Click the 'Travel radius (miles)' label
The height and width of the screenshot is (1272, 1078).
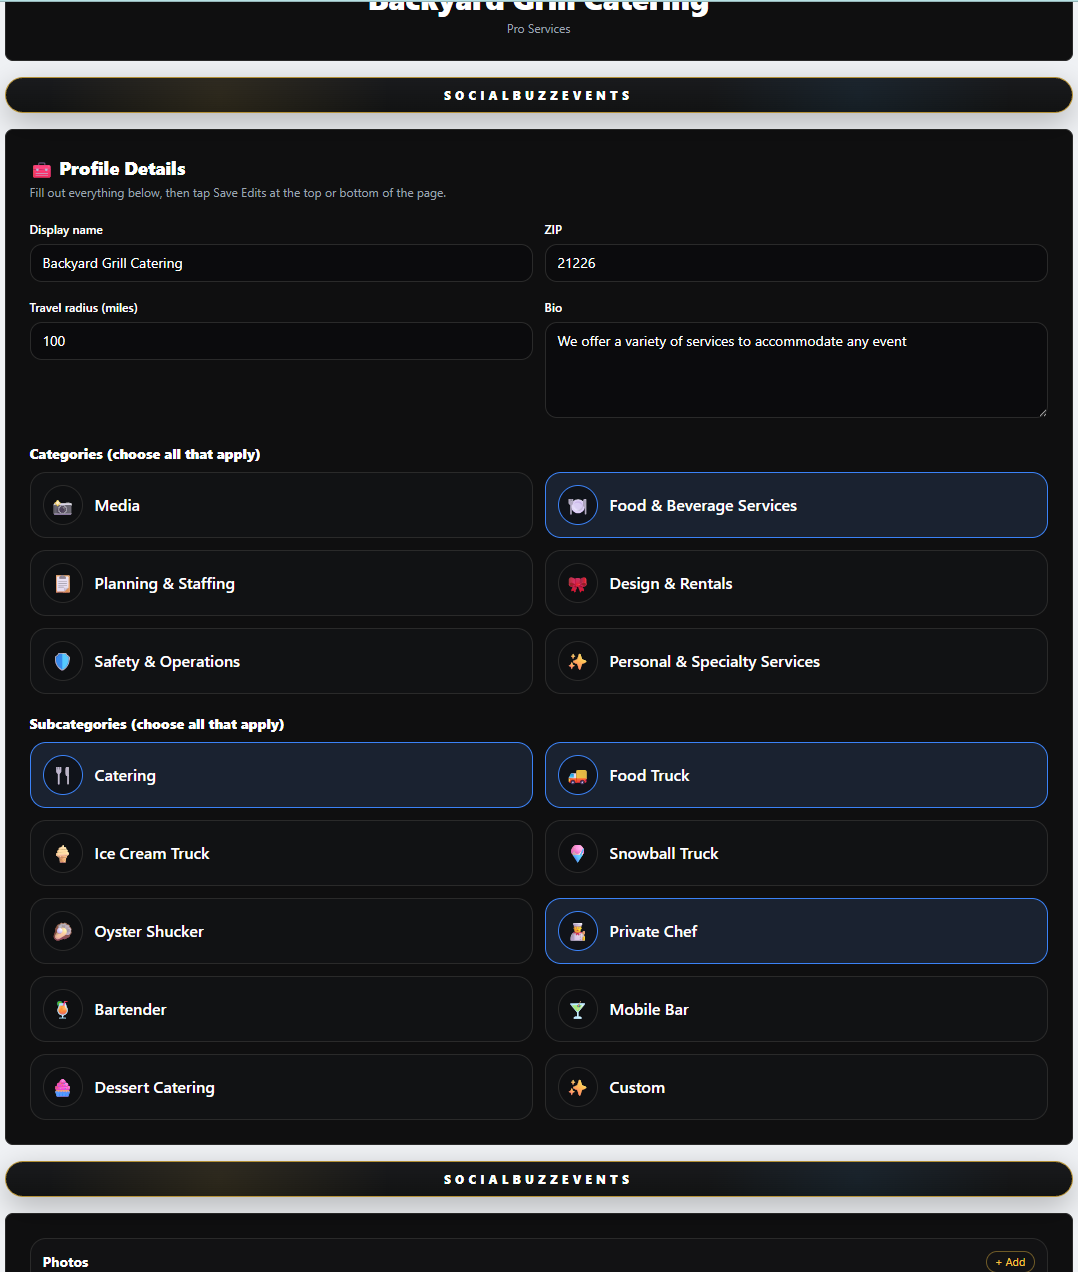pos(83,308)
